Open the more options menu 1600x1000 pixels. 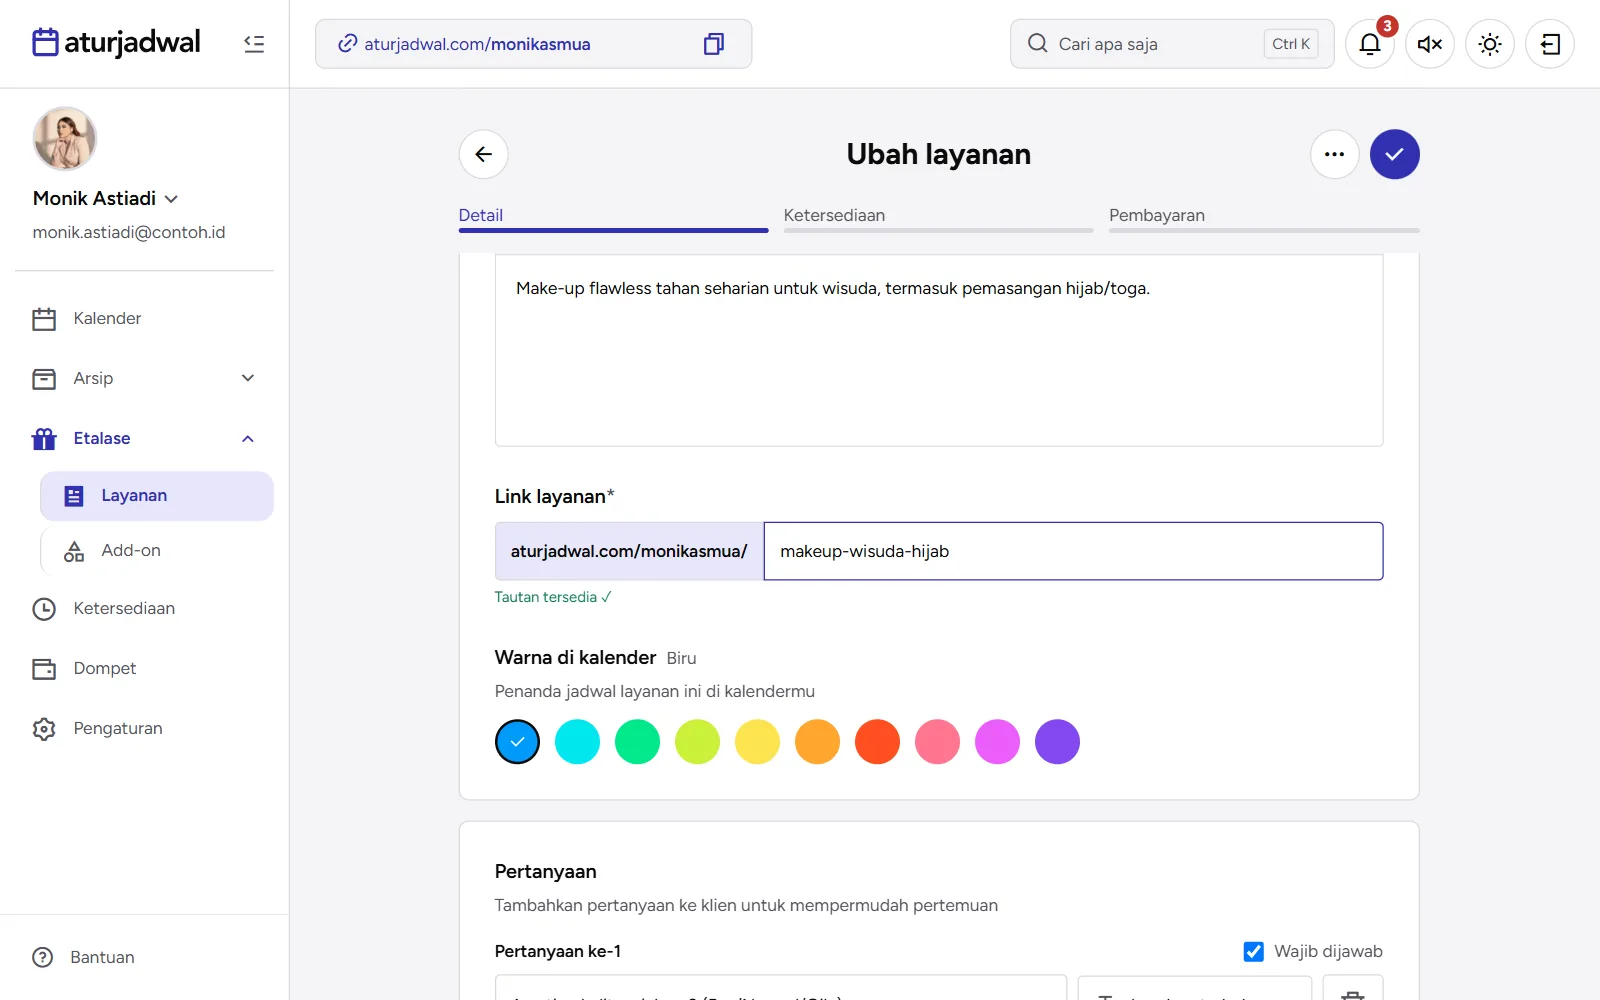pos(1334,154)
